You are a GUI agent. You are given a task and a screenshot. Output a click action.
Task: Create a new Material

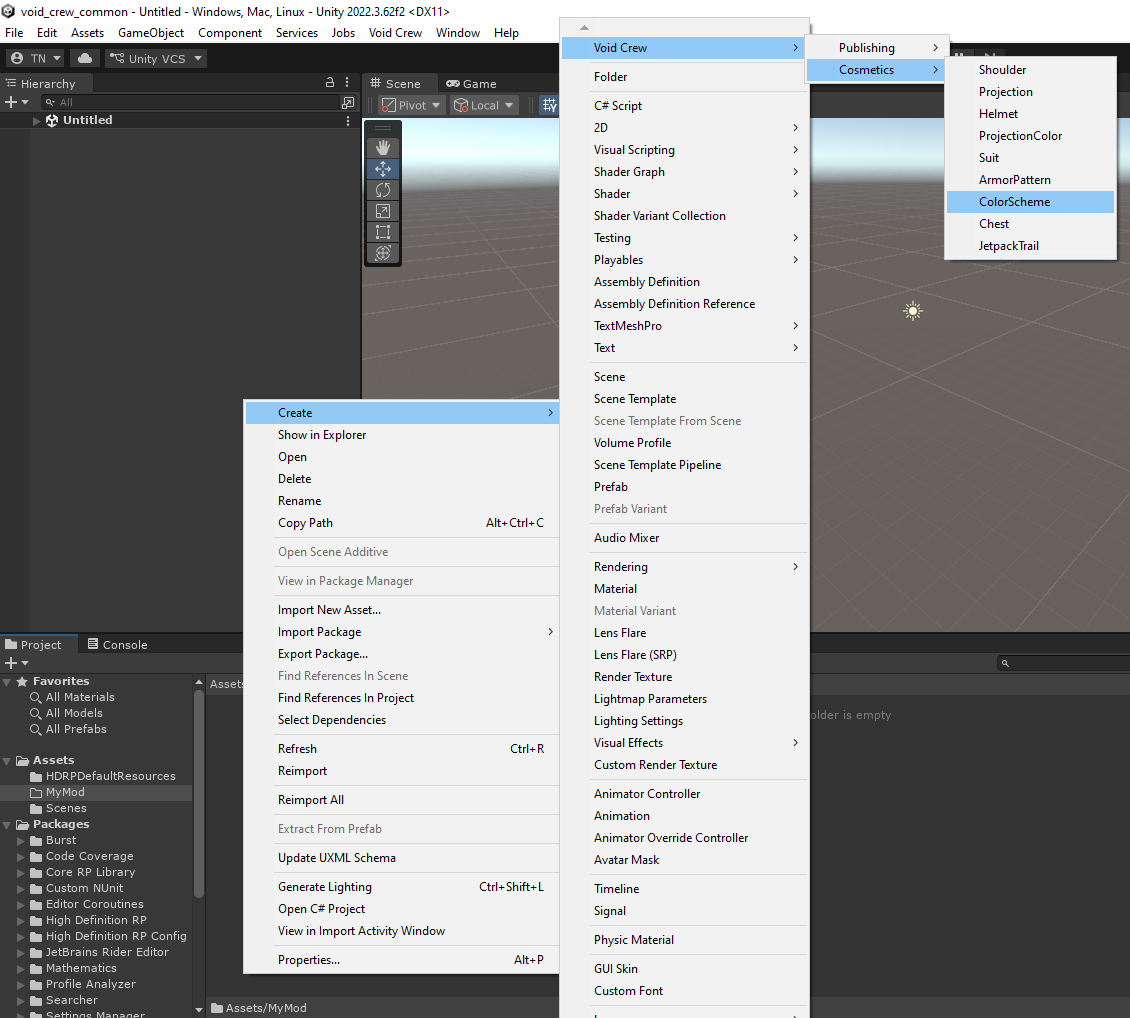(x=684, y=589)
